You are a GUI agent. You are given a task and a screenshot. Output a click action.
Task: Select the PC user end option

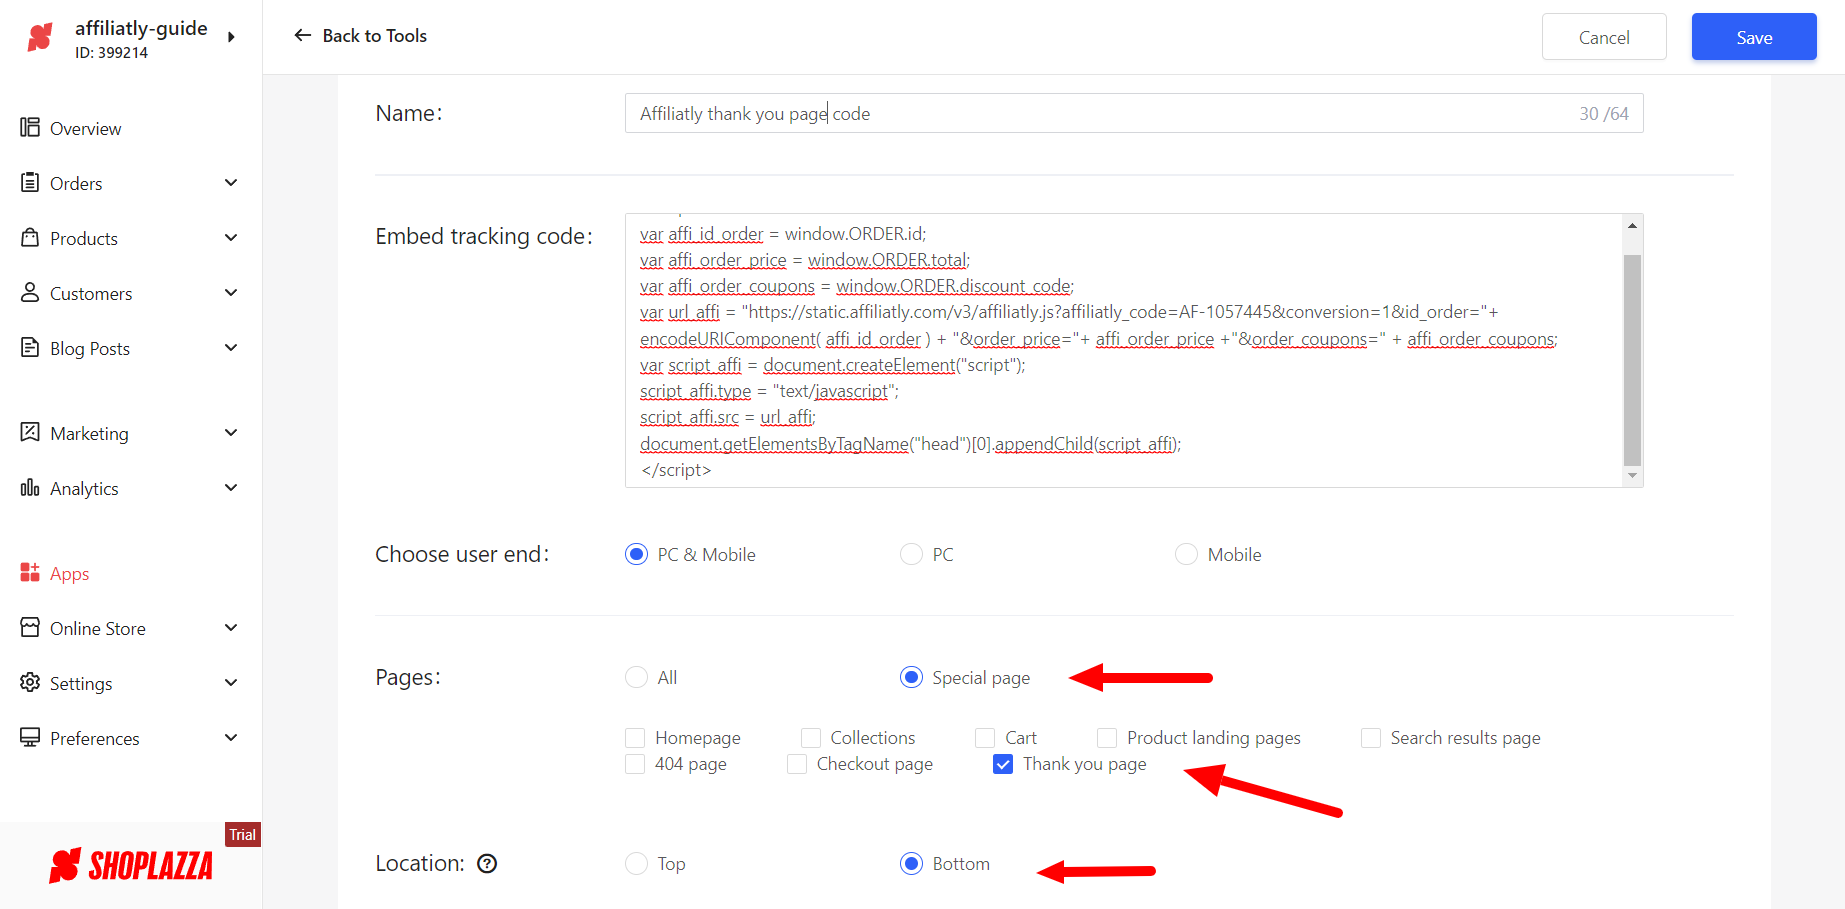point(911,554)
